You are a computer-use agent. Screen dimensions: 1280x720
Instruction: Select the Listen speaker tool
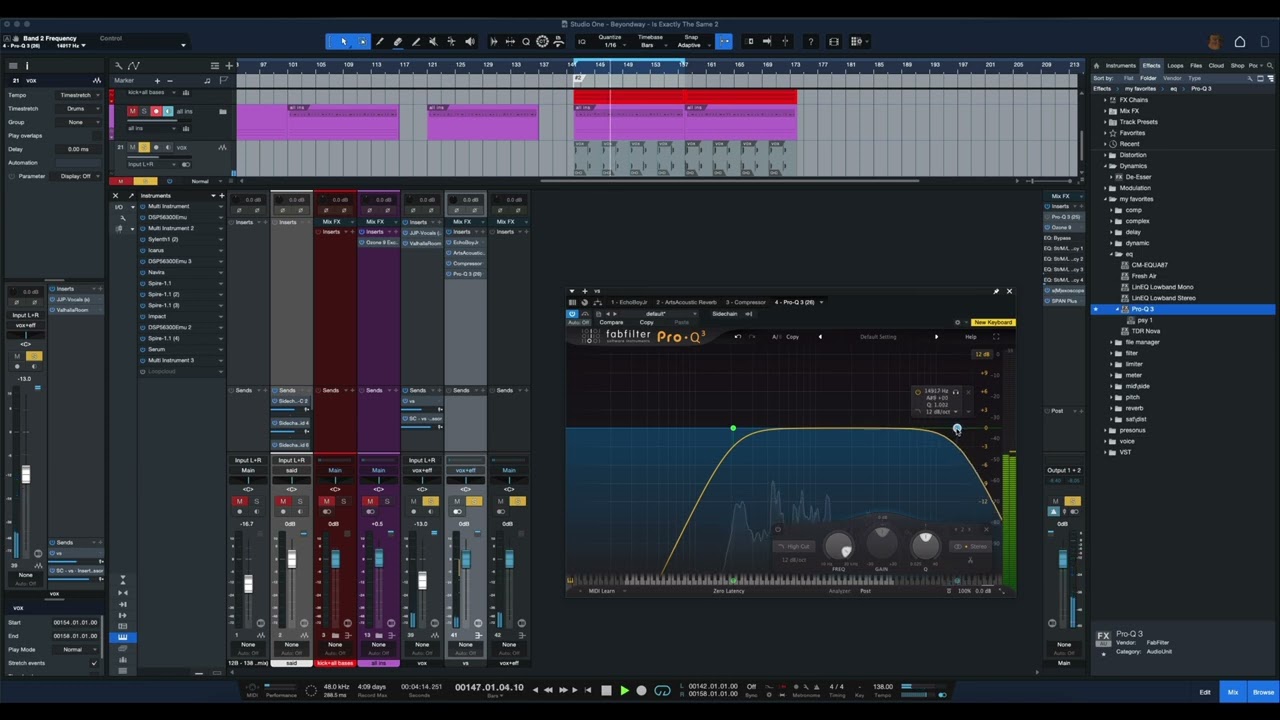pos(470,41)
